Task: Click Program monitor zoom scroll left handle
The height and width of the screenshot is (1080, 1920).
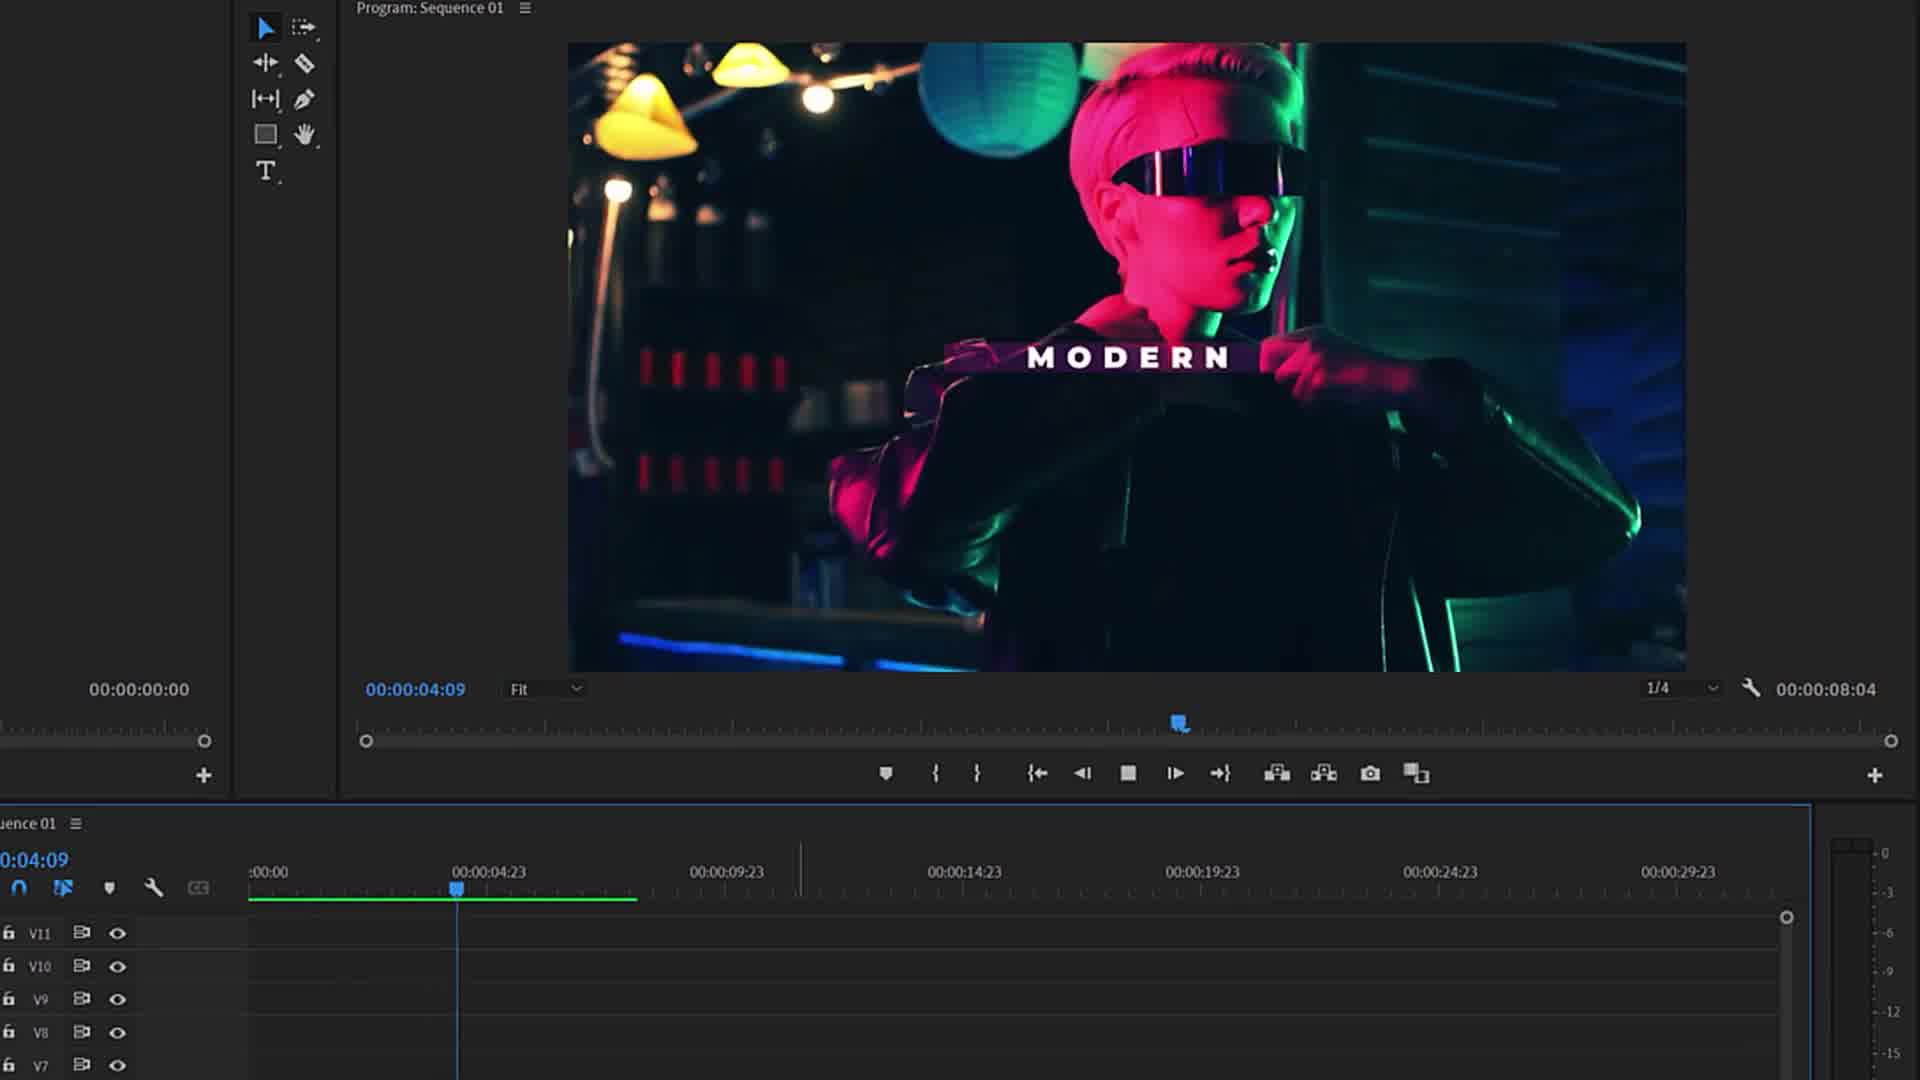Action: click(x=366, y=741)
